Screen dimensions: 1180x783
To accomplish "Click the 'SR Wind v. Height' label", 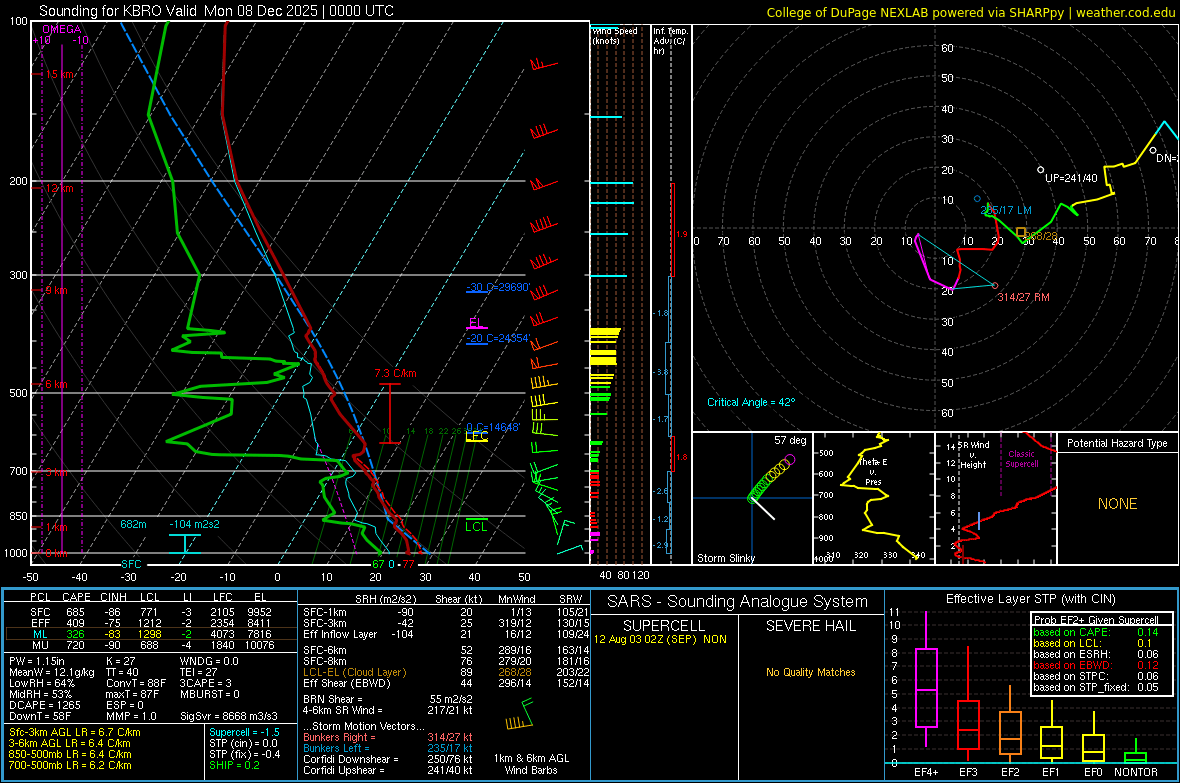I will tap(973, 455).
